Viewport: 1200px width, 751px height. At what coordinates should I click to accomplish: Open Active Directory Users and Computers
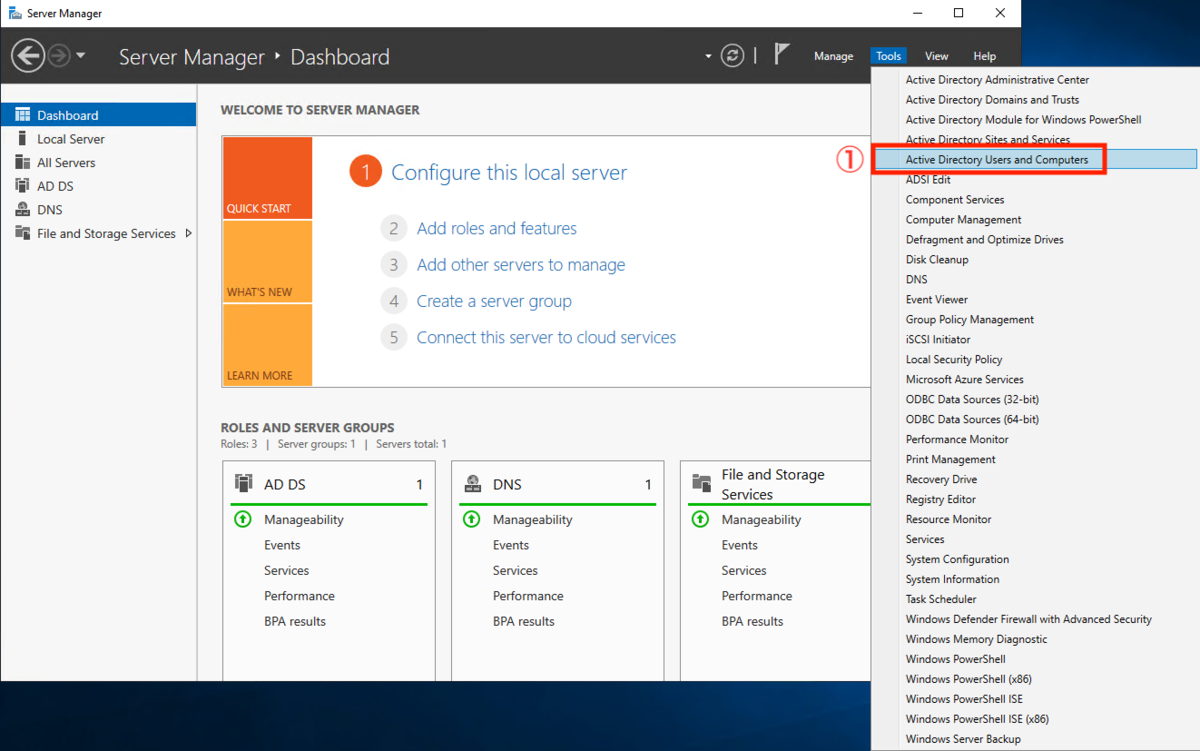point(1034,159)
